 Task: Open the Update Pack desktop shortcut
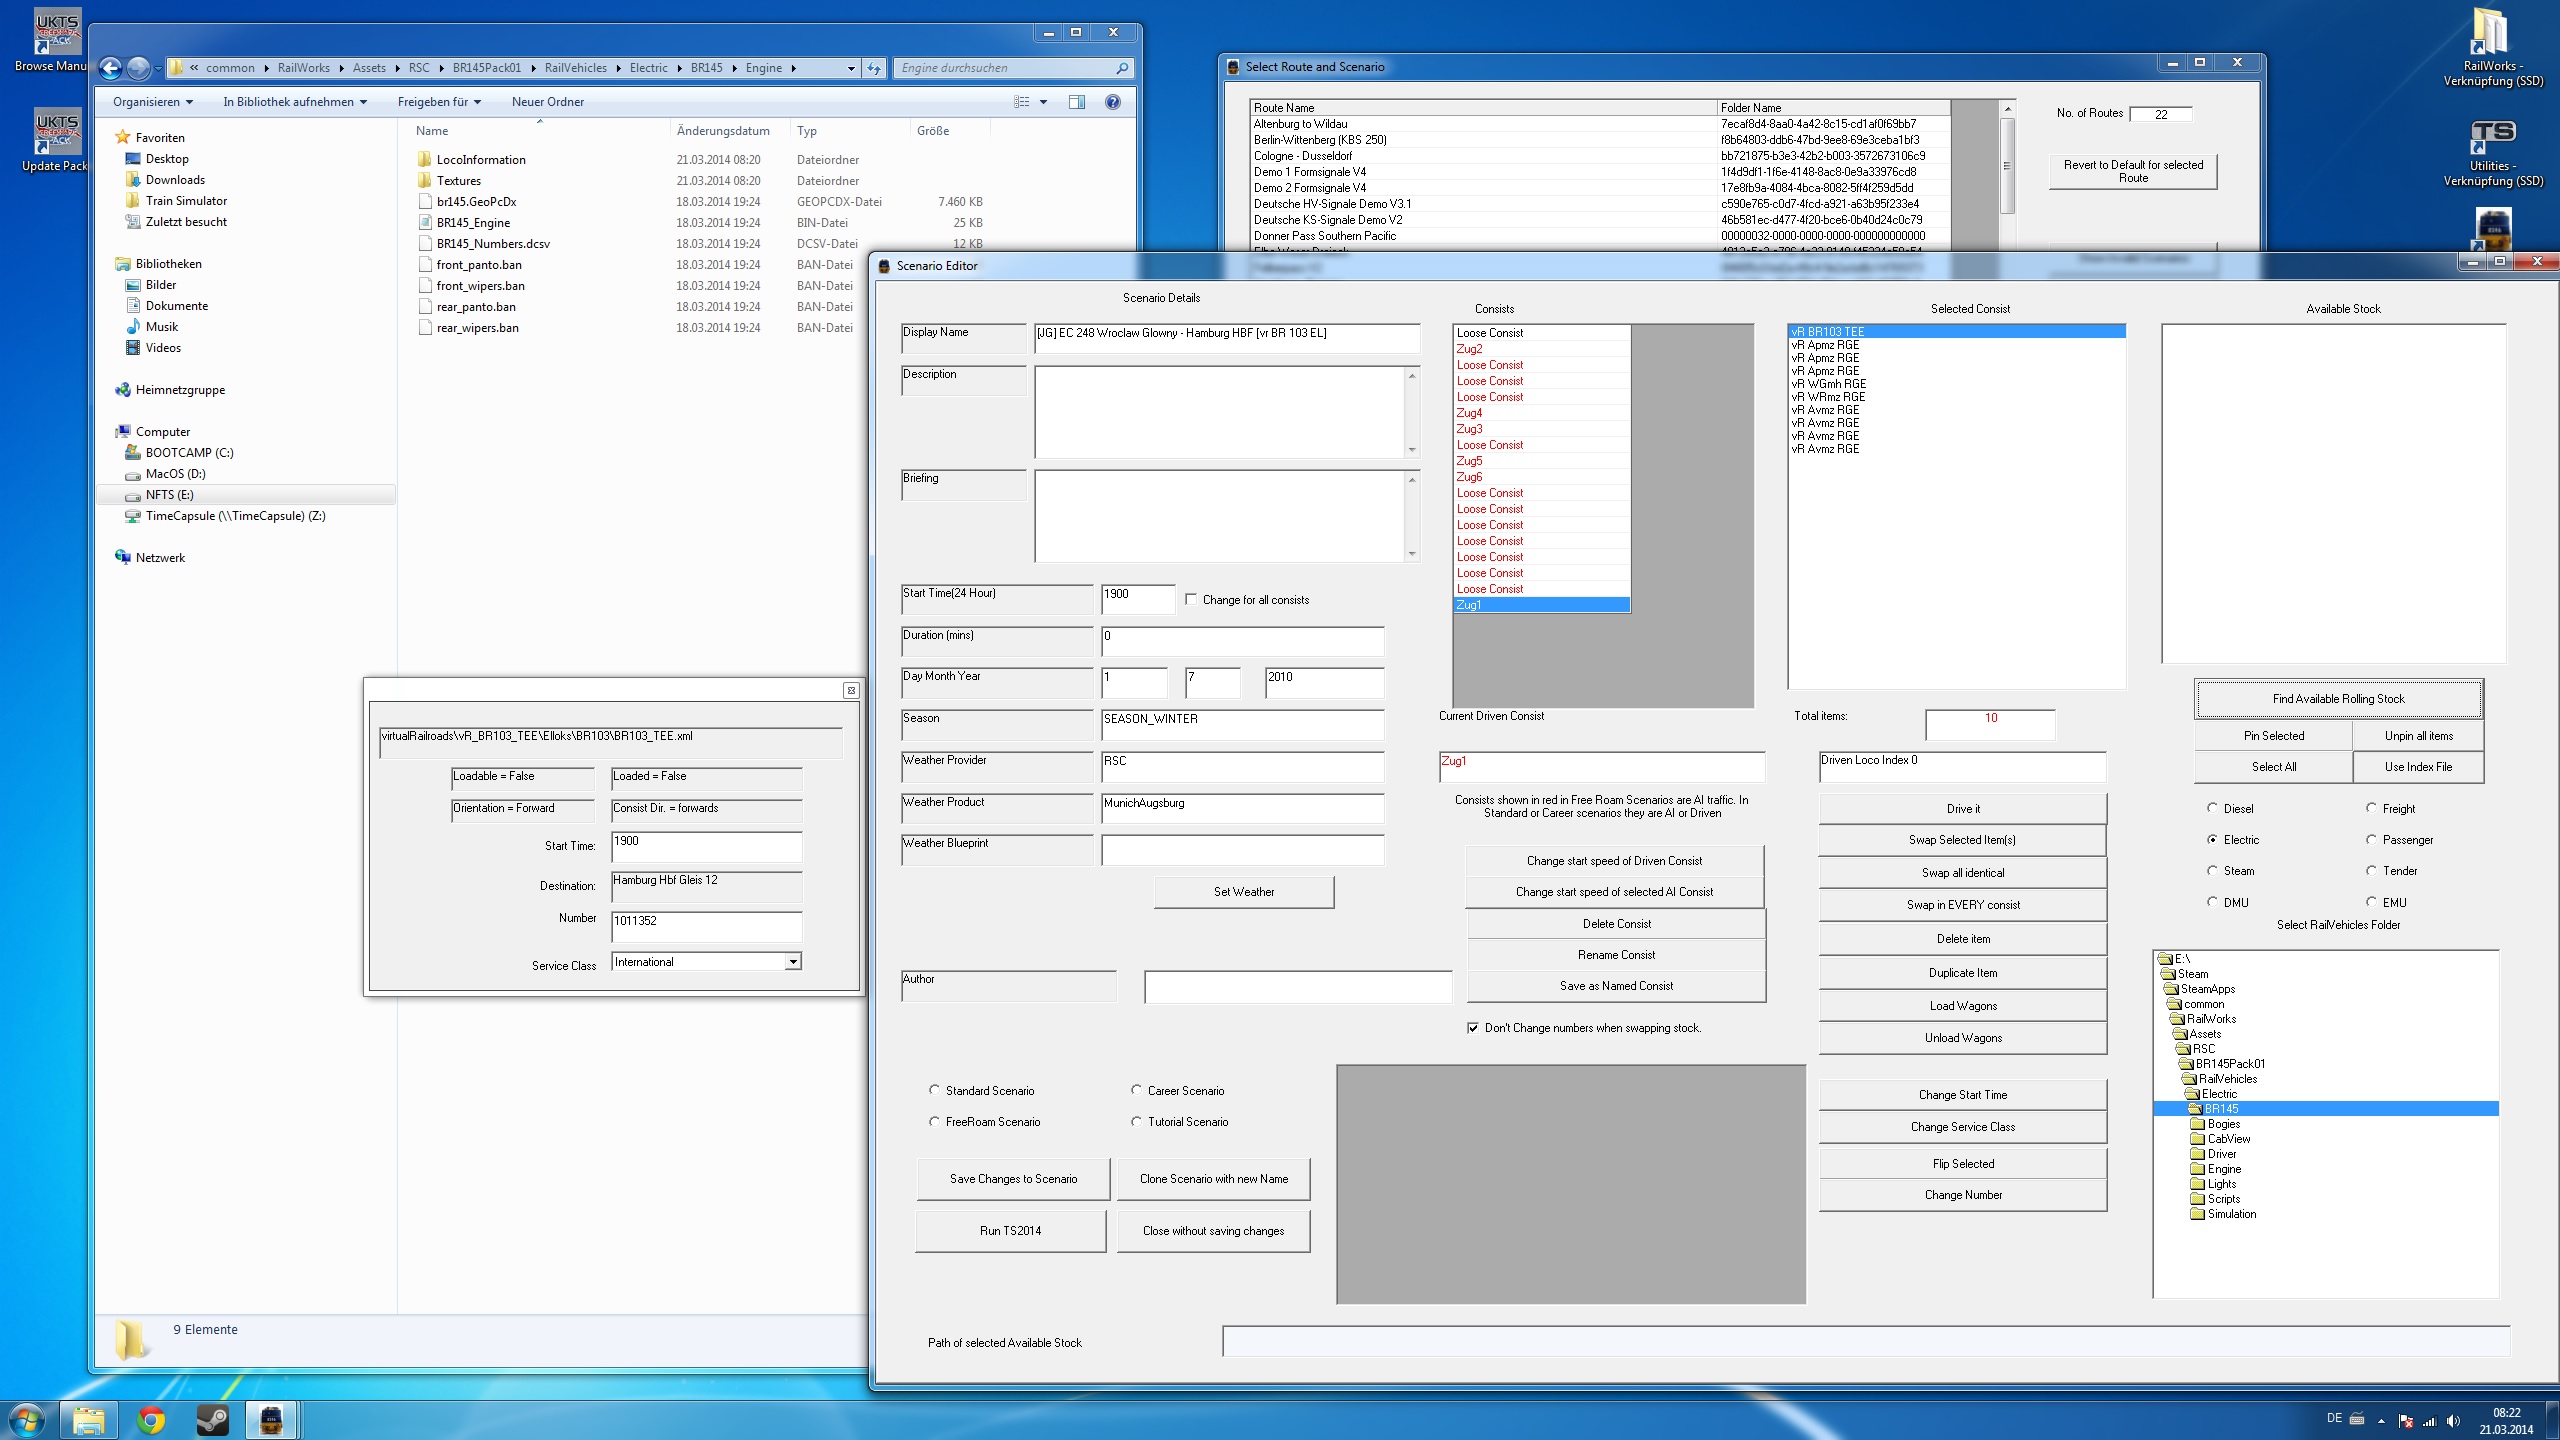pos(54,140)
